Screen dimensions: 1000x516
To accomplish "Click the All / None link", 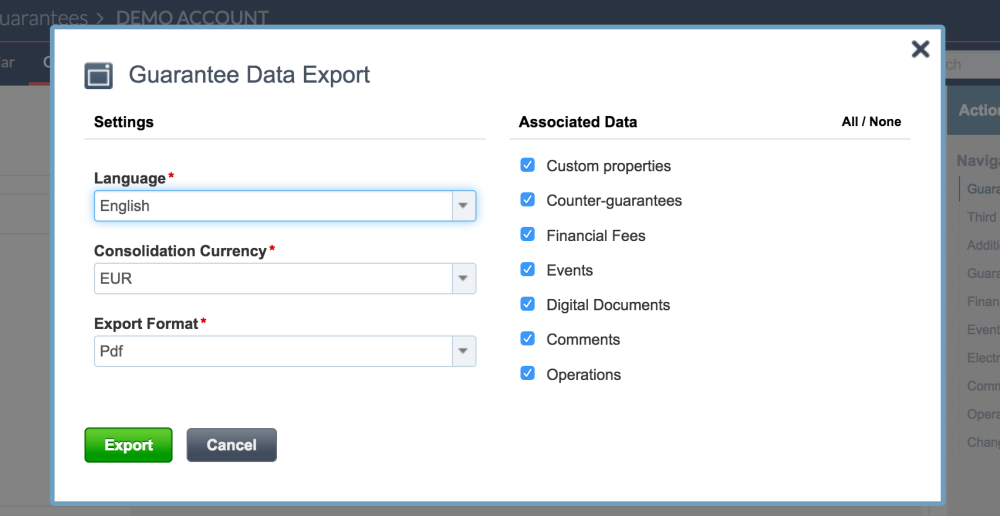I will [871, 122].
